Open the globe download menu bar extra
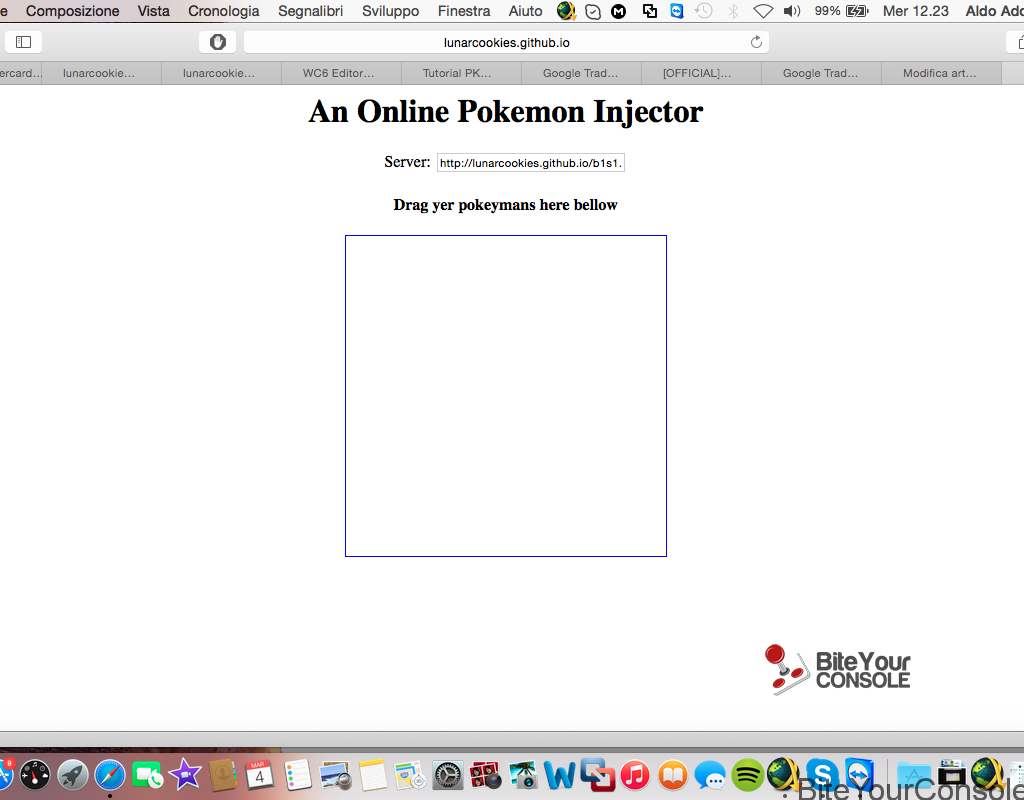Image resolution: width=1024 pixels, height=800 pixels. [566, 11]
